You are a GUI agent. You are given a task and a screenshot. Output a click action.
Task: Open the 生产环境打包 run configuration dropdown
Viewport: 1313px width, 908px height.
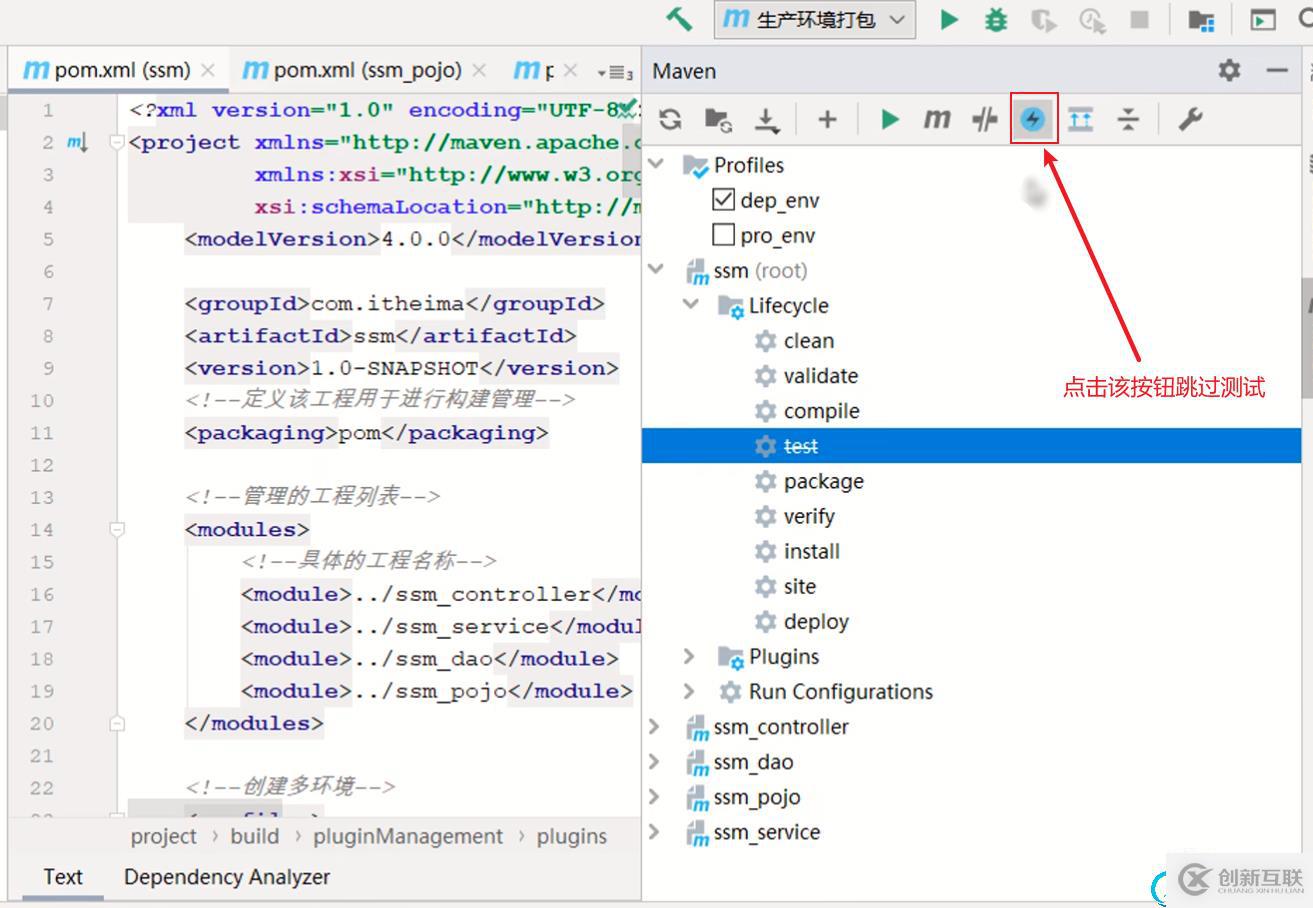coord(815,19)
